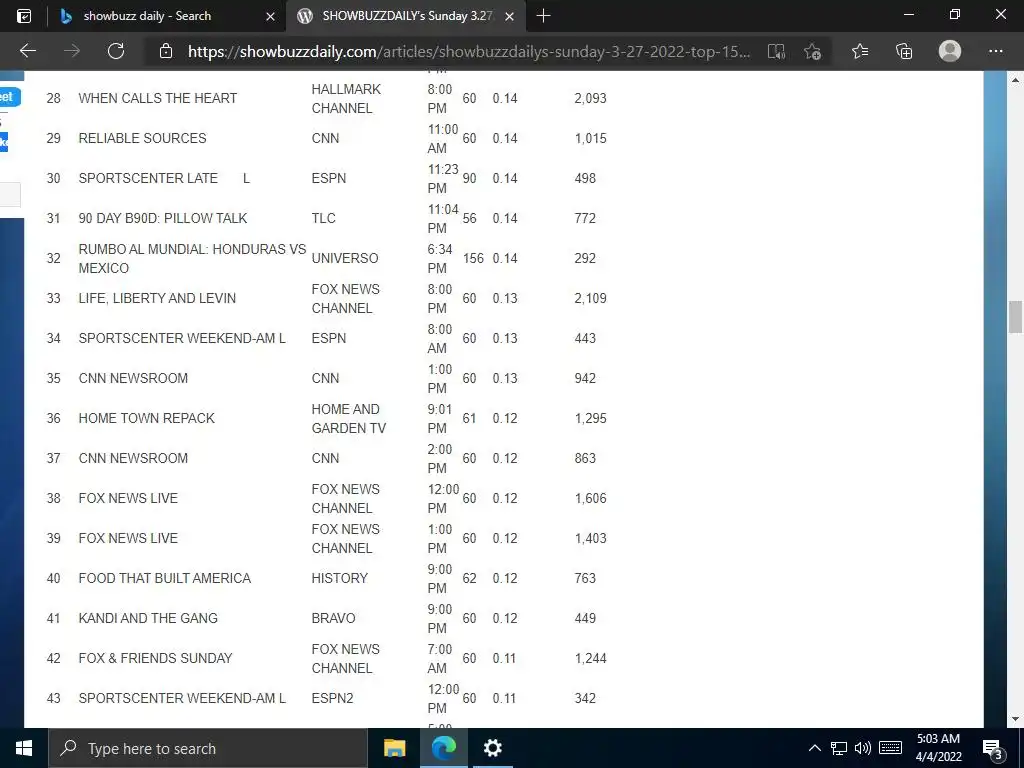Image resolution: width=1024 pixels, height=768 pixels.
Task: Open the clock showing 5:03 AM
Action: 938,748
